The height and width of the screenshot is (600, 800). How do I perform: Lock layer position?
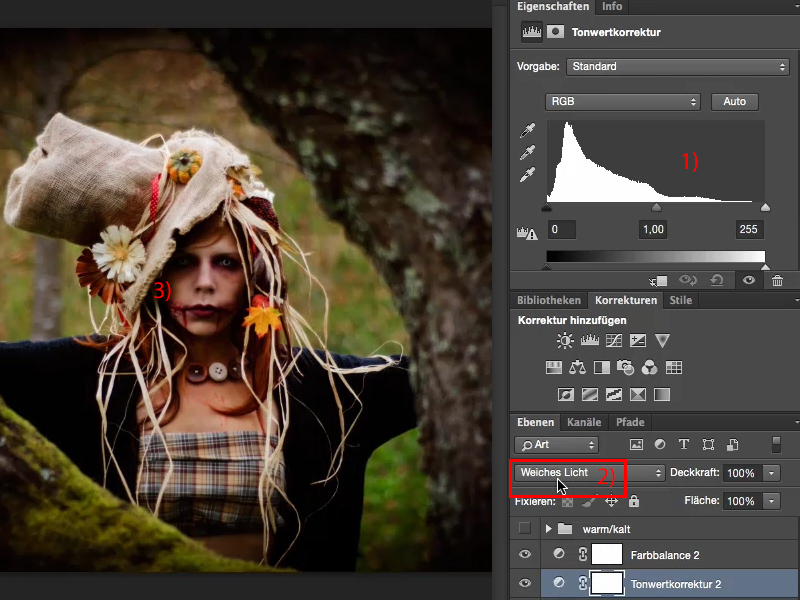(611, 502)
